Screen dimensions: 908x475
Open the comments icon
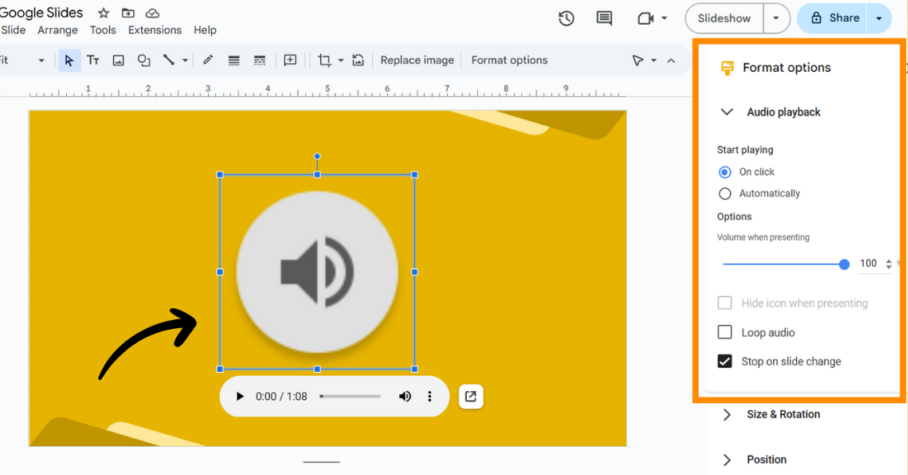(604, 19)
